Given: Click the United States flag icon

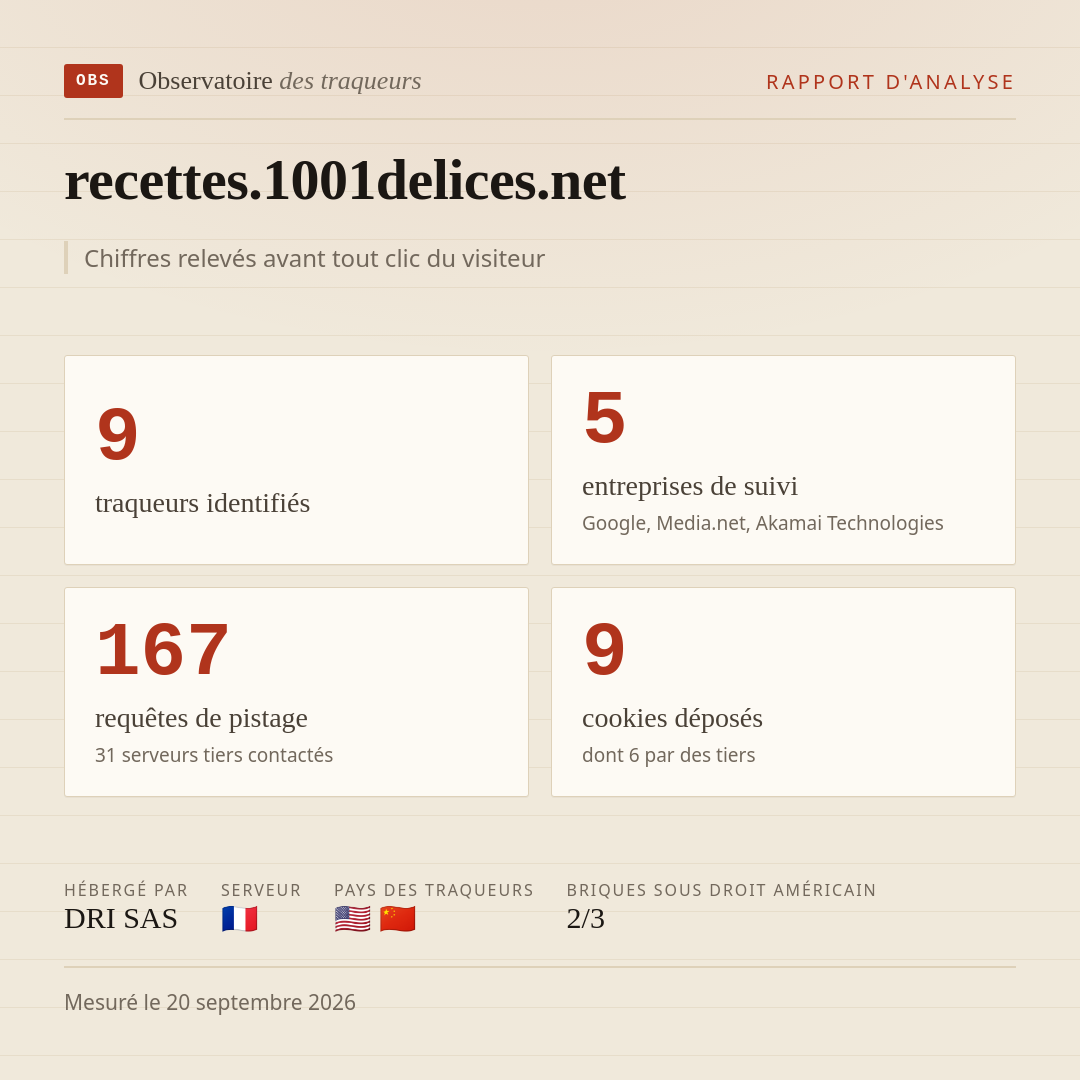Looking at the screenshot, I should [353, 919].
